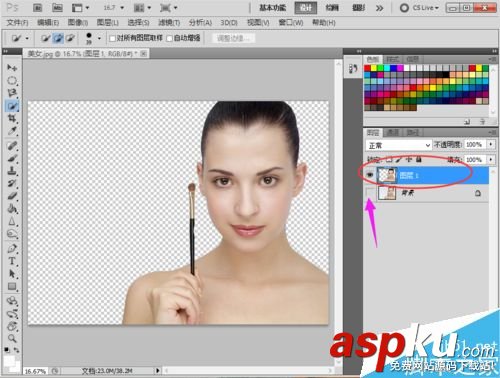Open the 图像(I) menu
Image resolution: width=500 pixels, height=378 pixels.
point(78,23)
